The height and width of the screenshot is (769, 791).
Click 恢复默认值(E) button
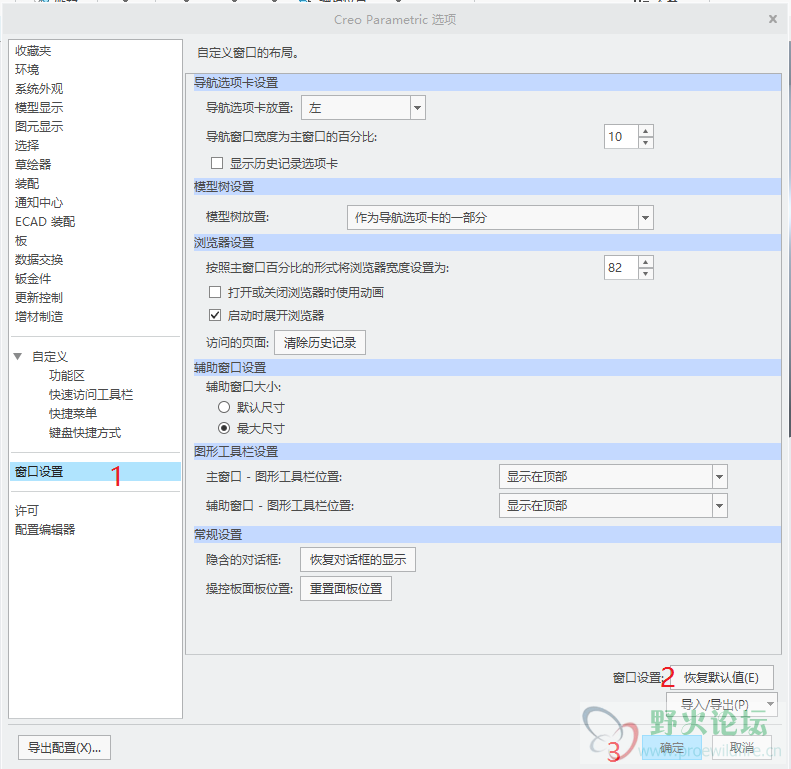click(x=721, y=678)
